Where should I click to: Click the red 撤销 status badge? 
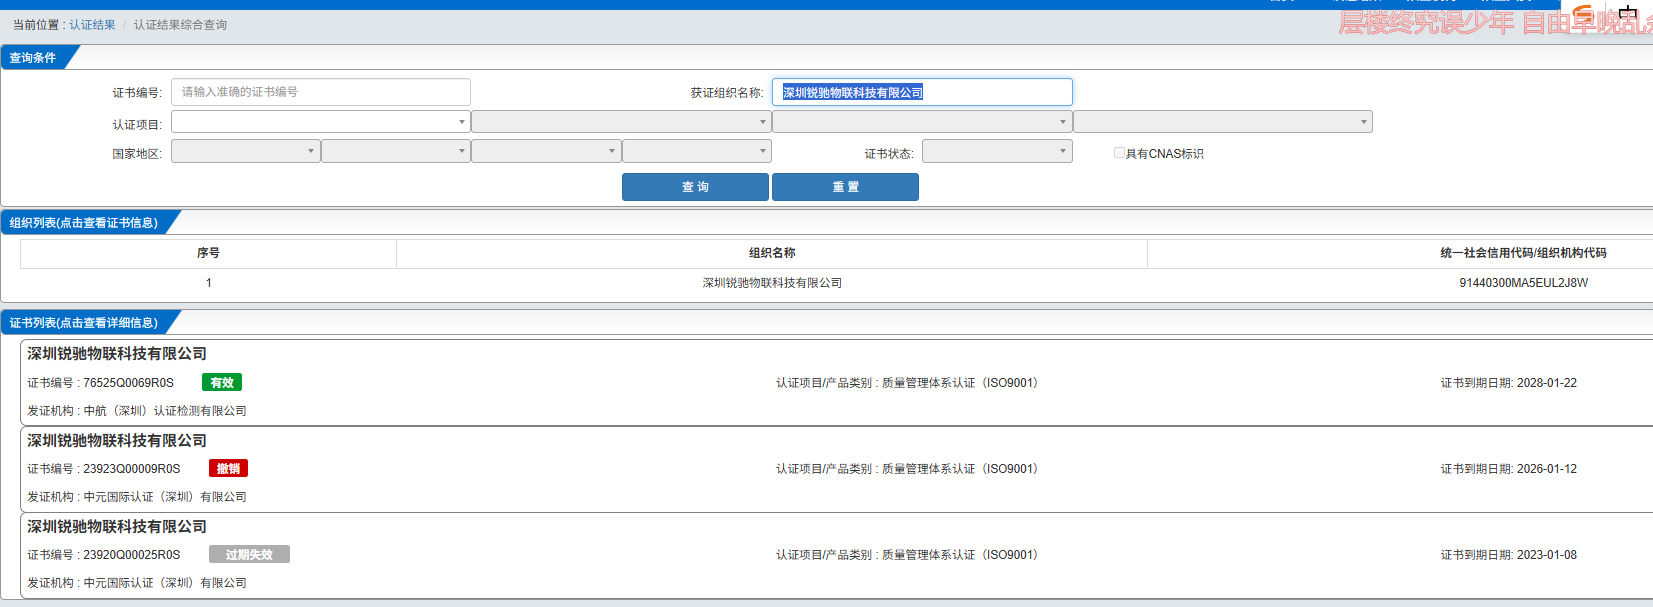229,469
